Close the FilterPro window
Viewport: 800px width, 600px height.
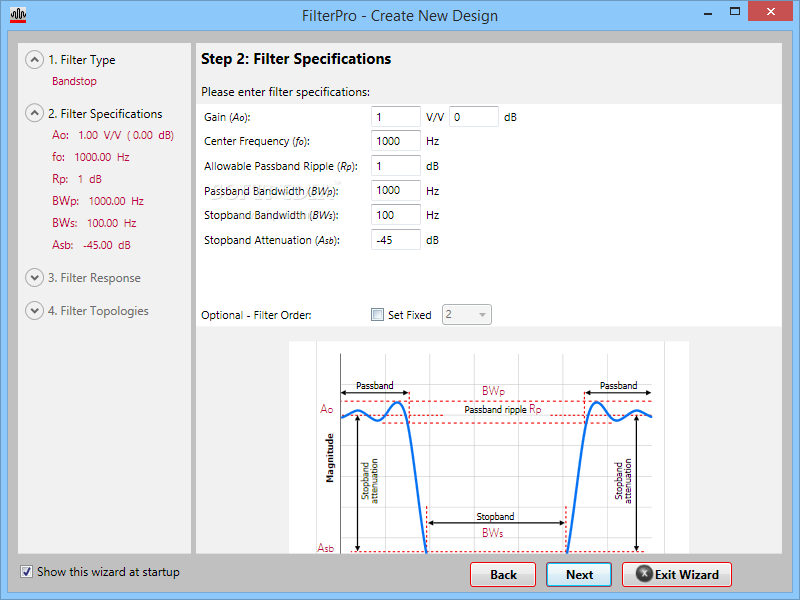pos(770,11)
